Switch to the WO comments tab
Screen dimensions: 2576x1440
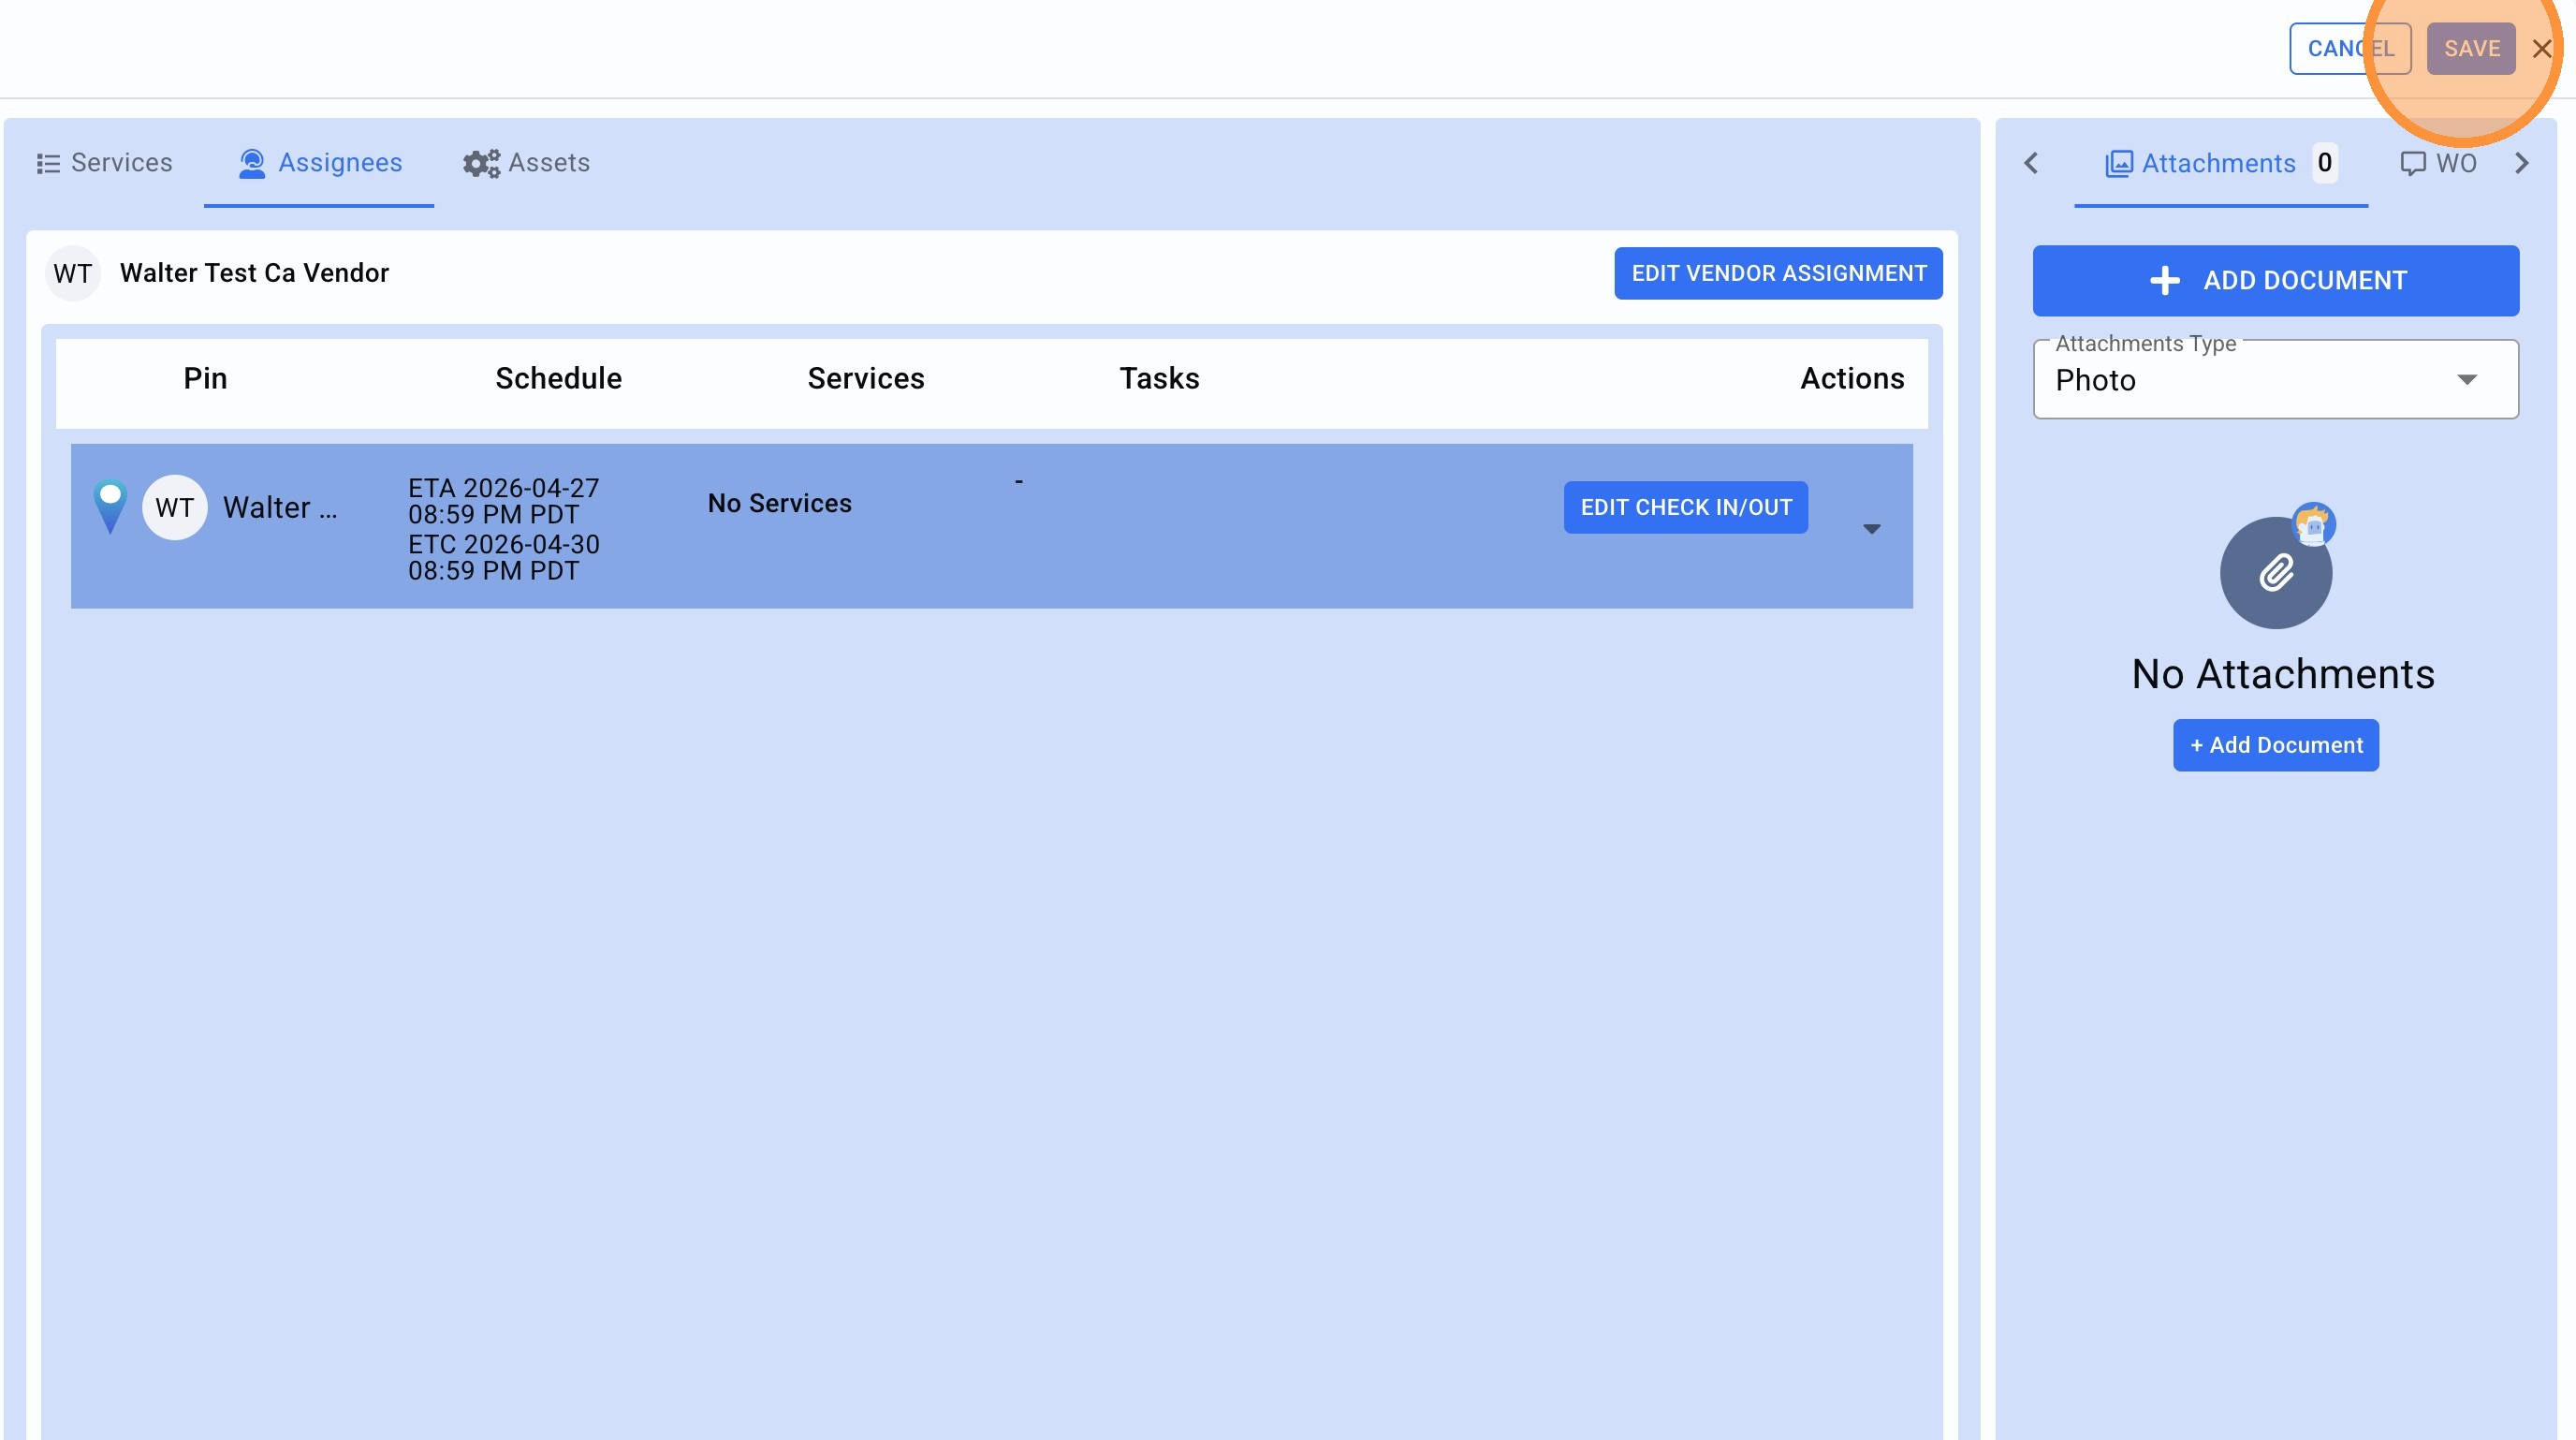[x=2438, y=163]
